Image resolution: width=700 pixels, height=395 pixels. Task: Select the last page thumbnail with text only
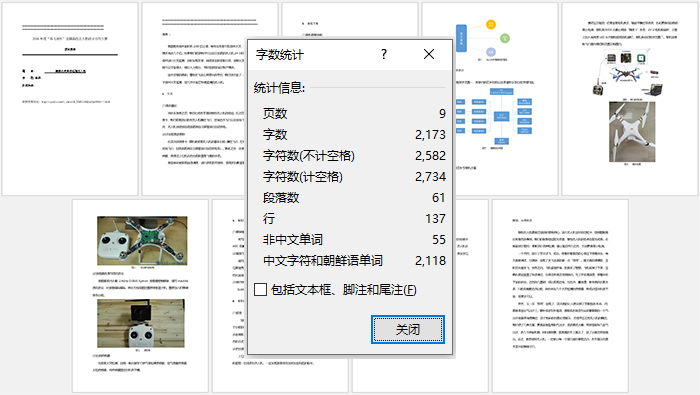click(x=560, y=296)
